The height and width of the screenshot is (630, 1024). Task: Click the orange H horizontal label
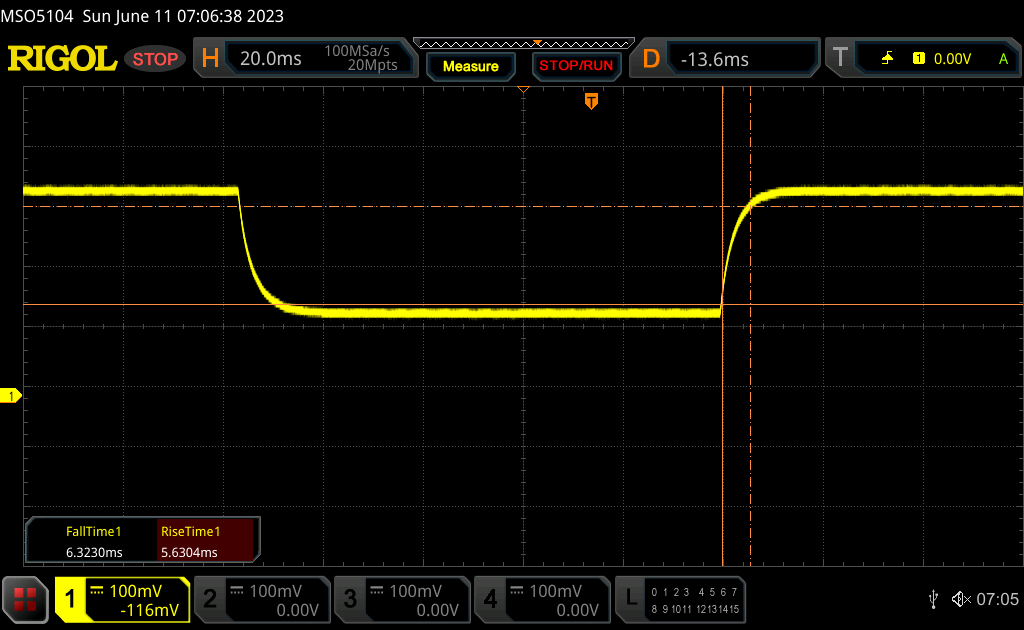click(x=210, y=59)
